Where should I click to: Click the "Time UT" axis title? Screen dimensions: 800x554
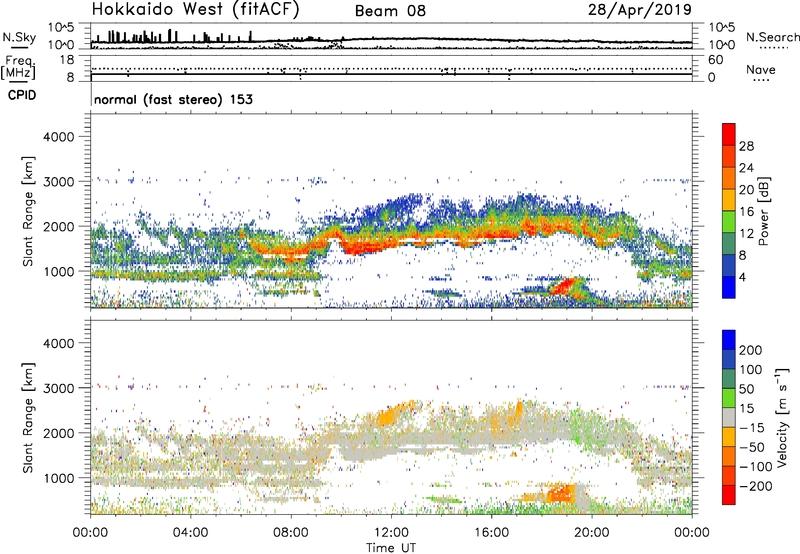391,548
